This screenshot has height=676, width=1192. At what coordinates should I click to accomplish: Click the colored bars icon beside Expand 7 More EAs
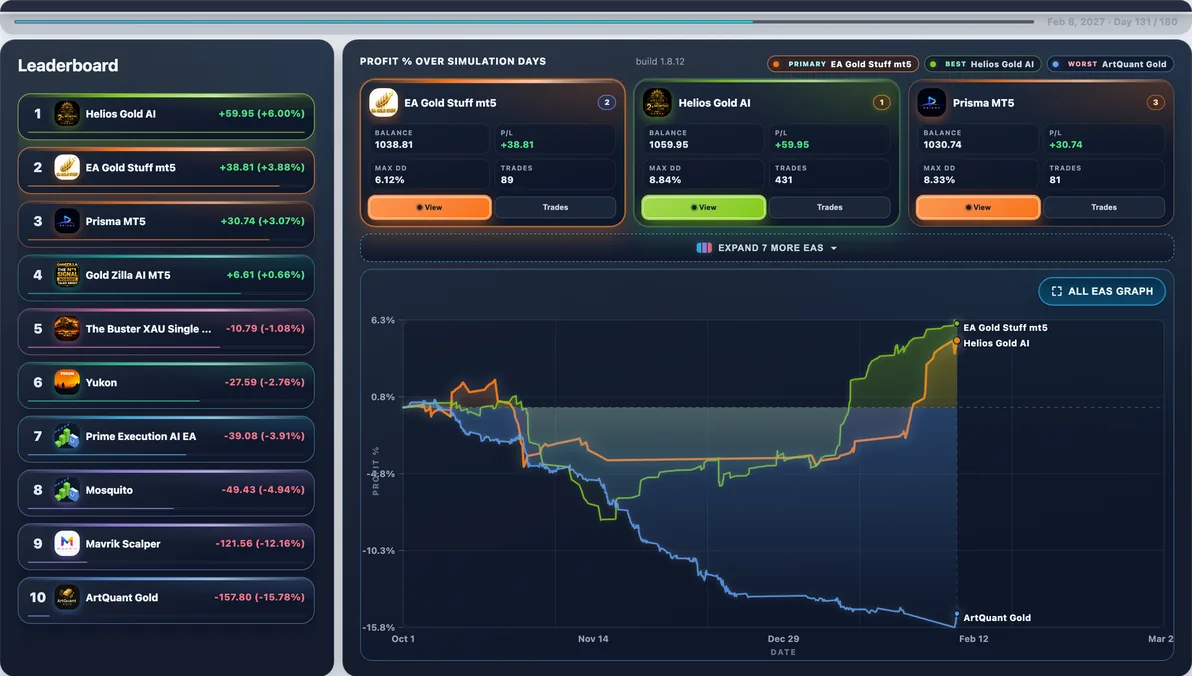[704, 248]
